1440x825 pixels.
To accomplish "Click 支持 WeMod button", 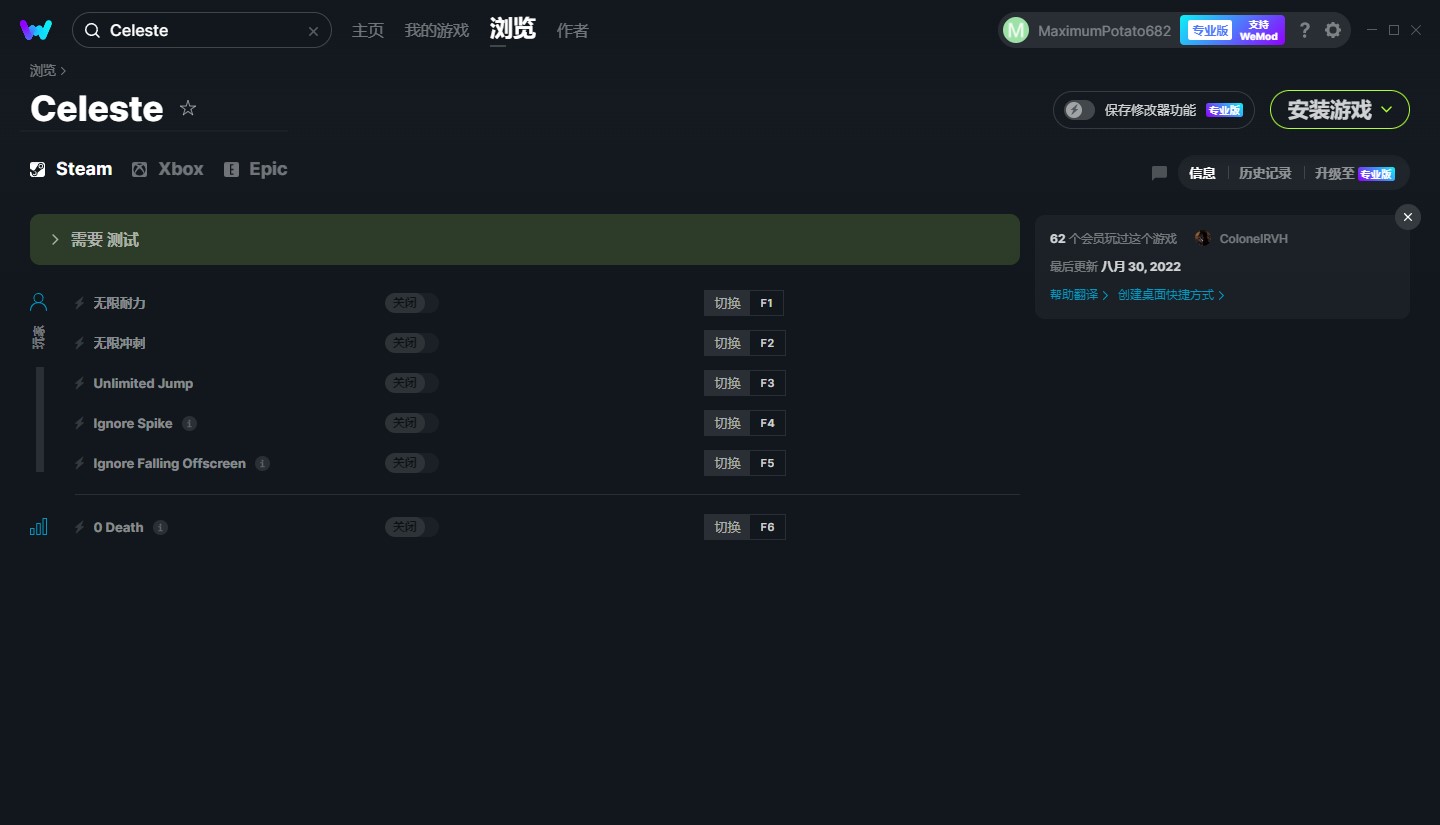I will (x=1259, y=30).
